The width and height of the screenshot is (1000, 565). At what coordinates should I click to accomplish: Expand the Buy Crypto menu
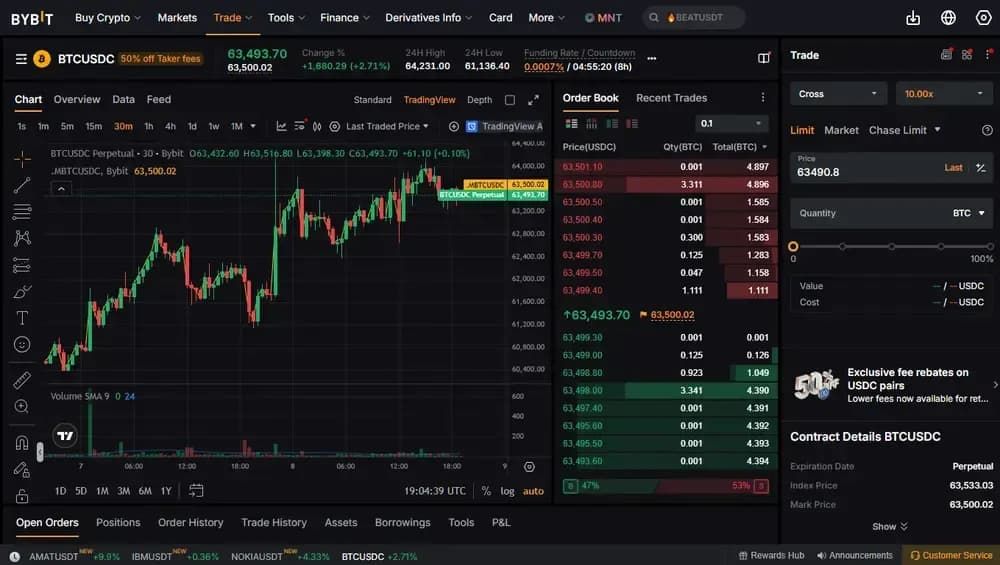tap(108, 18)
